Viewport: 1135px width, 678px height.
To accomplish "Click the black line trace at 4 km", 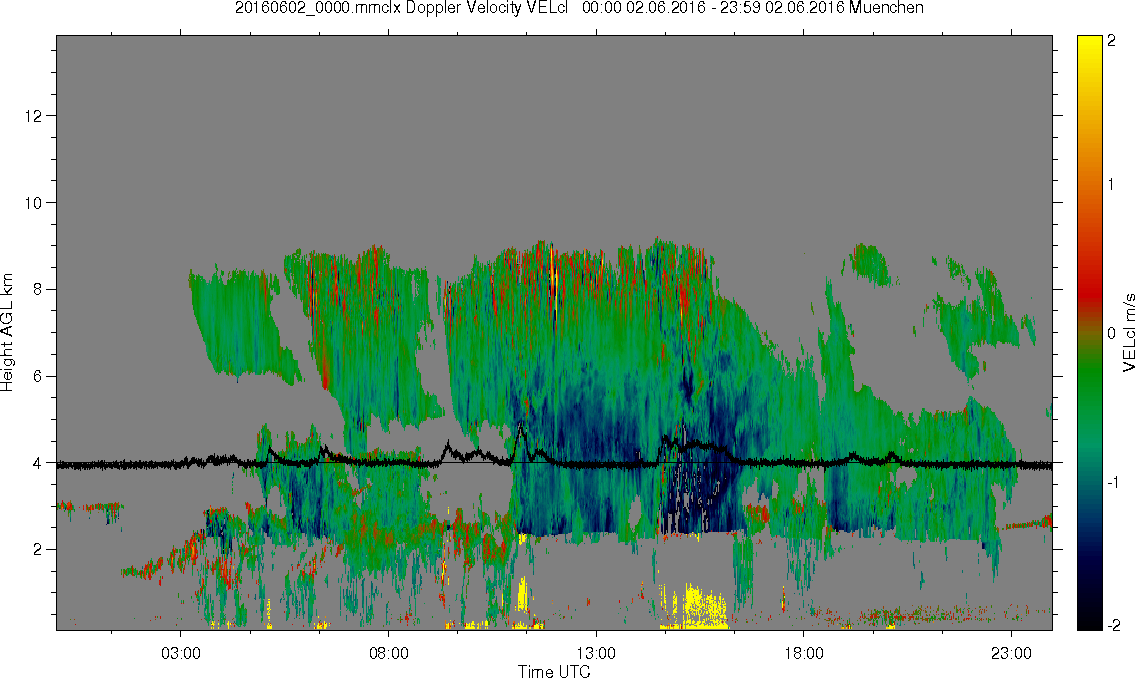I will pos(554,463).
